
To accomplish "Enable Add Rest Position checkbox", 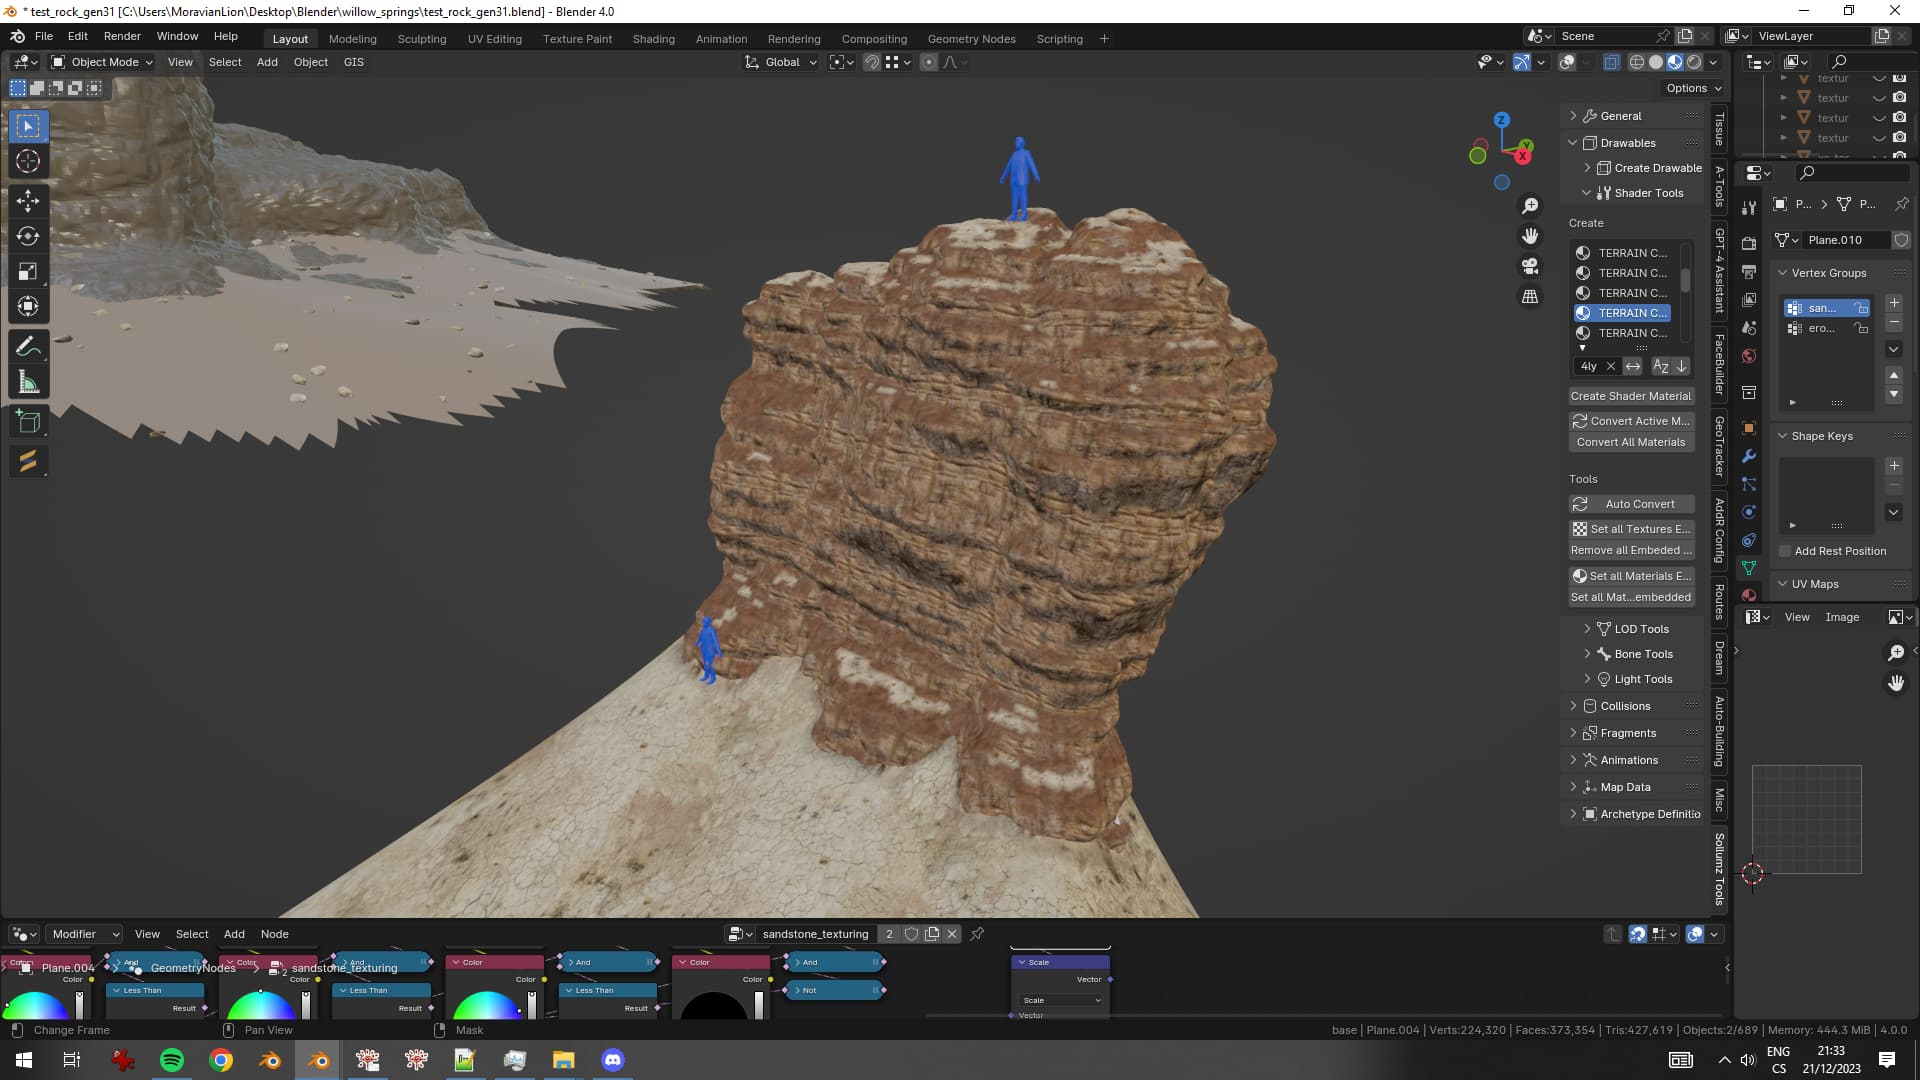I will coord(1785,551).
